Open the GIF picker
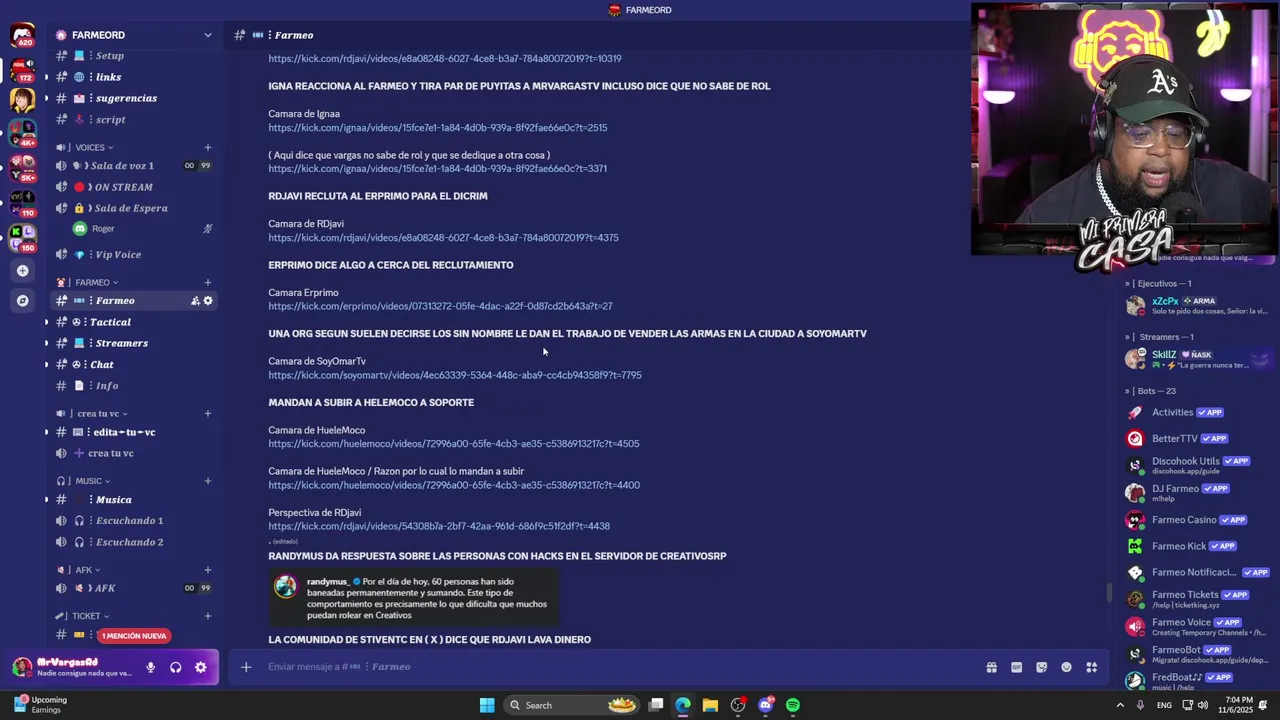Screen dimensions: 1280x720 click(x=1016, y=667)
